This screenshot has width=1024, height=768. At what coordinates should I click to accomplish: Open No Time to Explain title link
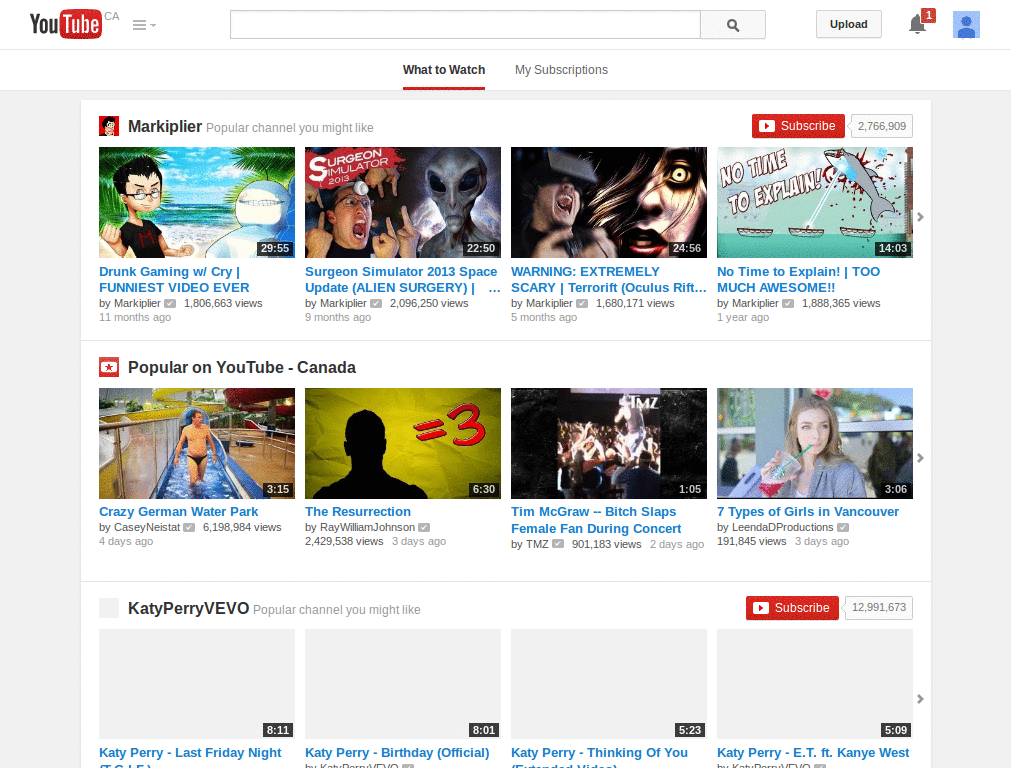click(799, 280)
